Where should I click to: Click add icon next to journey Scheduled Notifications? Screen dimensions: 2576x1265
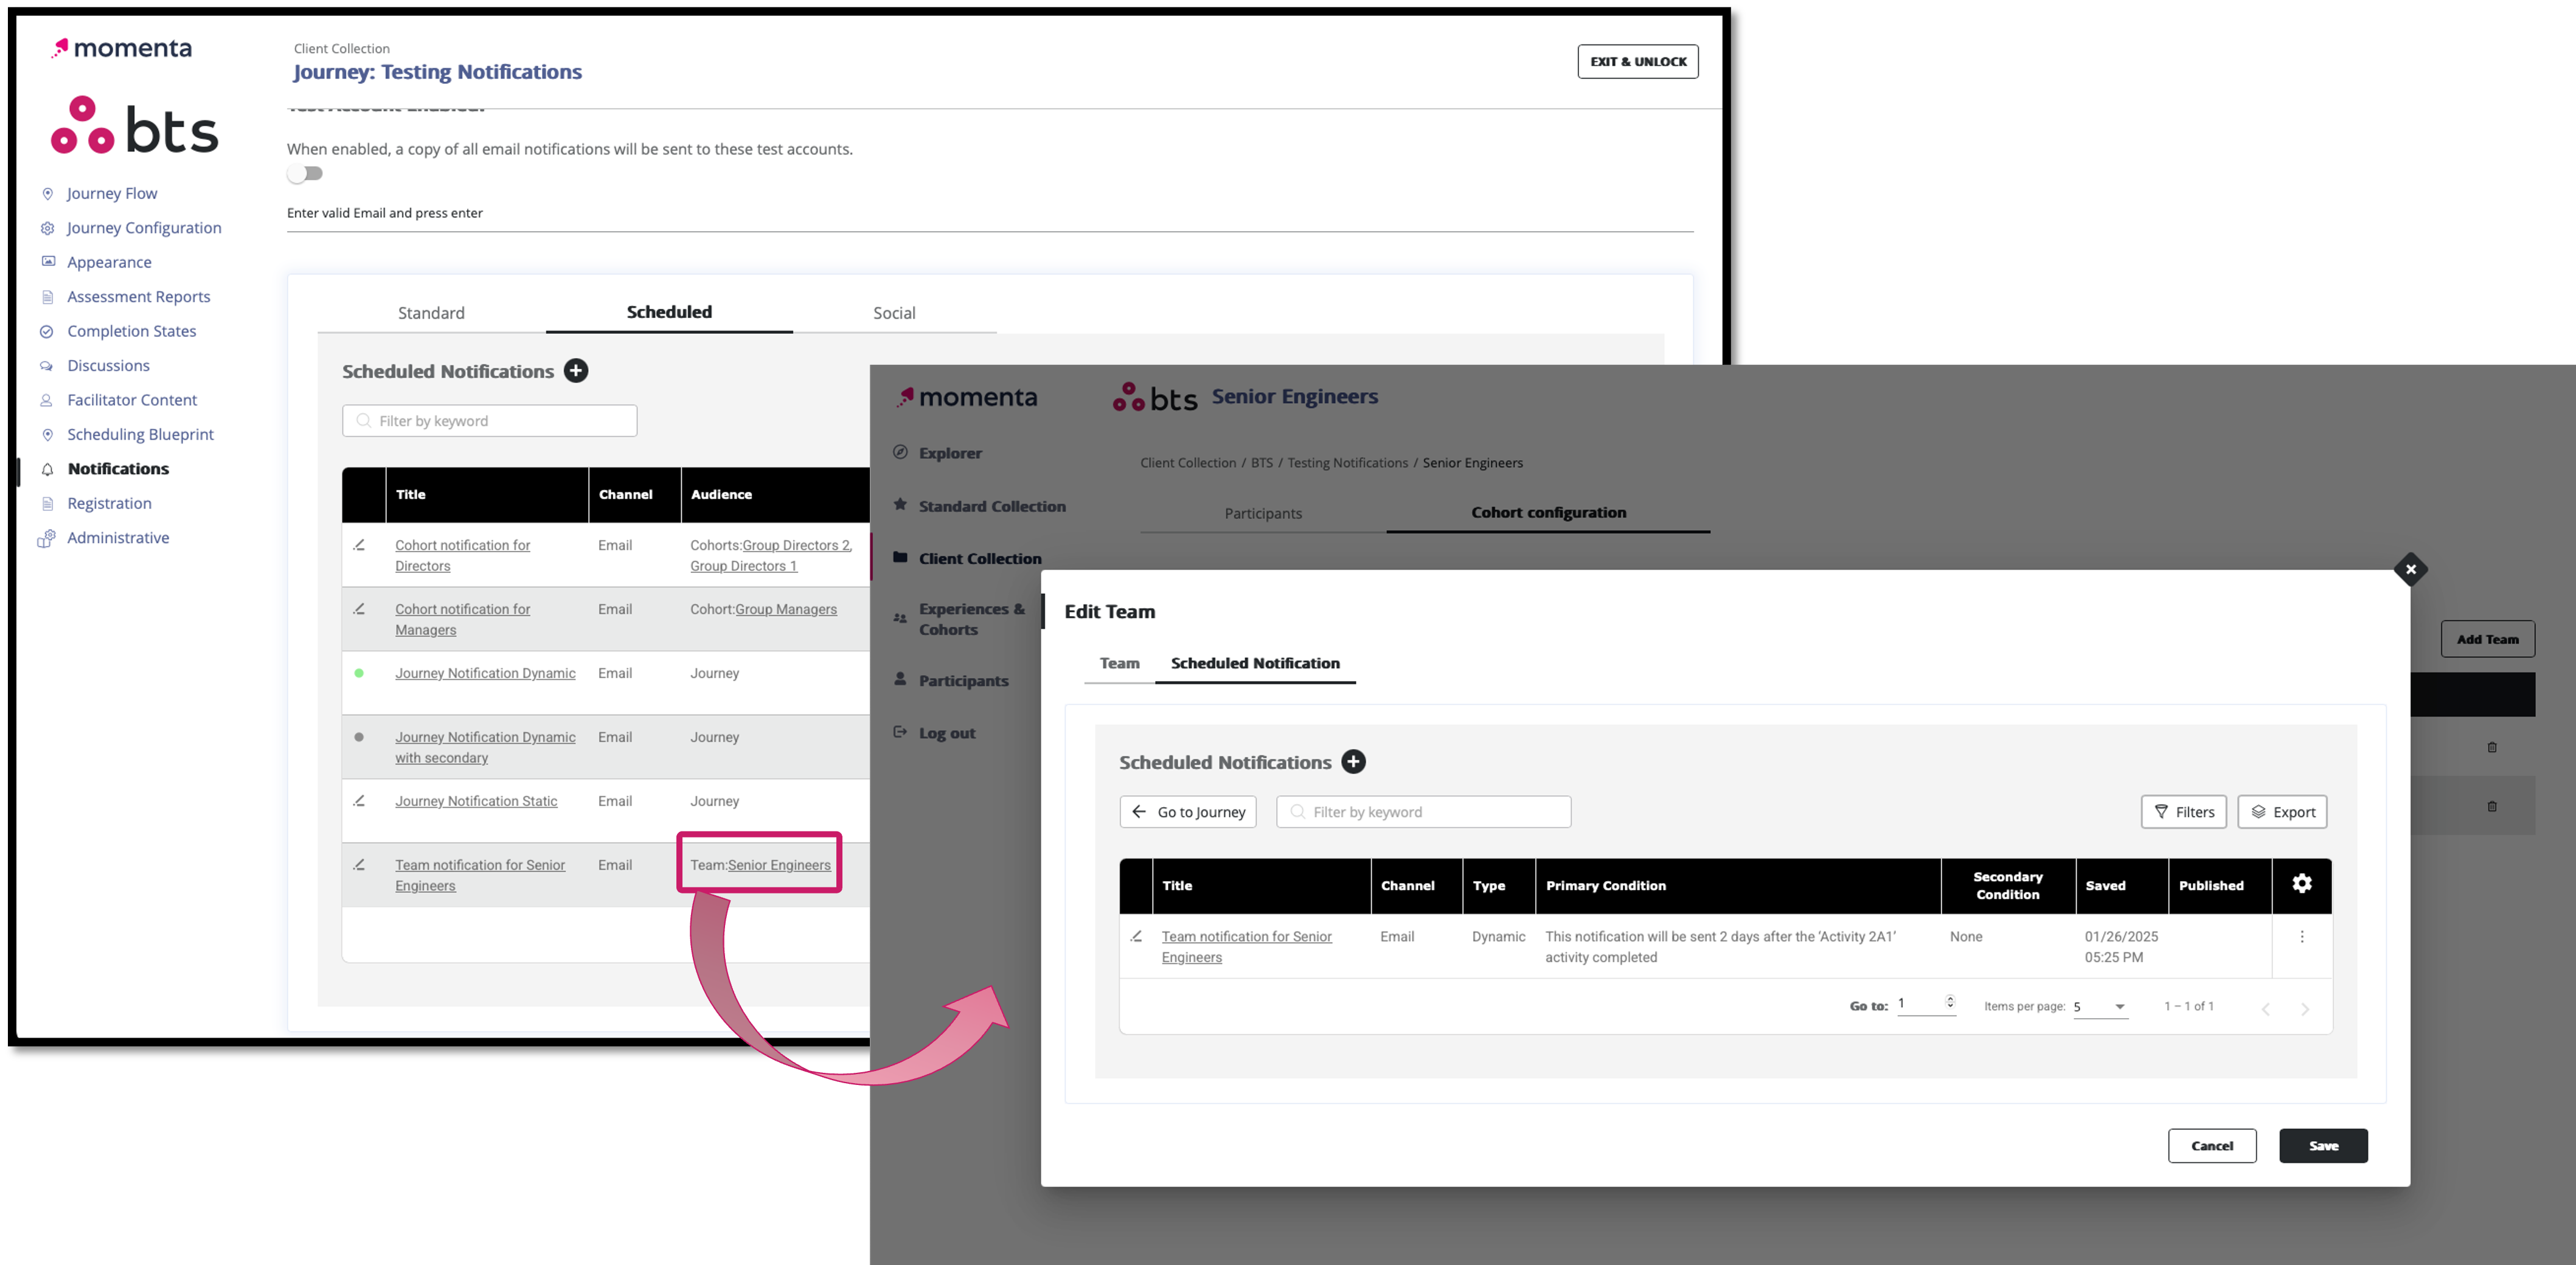[576, 371]
